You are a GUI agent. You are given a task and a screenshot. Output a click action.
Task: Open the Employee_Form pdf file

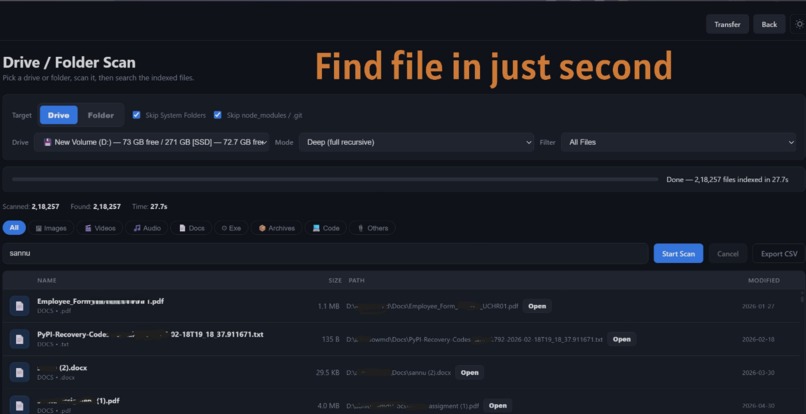(x=537, y=306)
